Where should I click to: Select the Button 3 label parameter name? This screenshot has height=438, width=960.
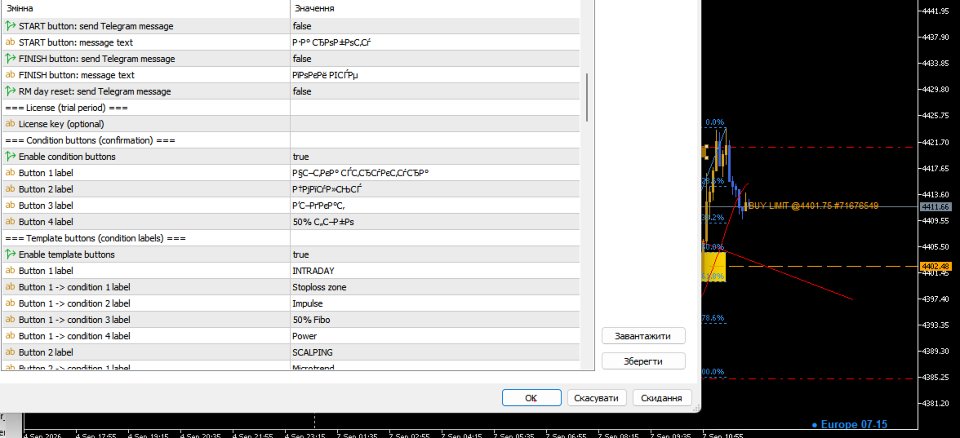click(x=46, y=205)
